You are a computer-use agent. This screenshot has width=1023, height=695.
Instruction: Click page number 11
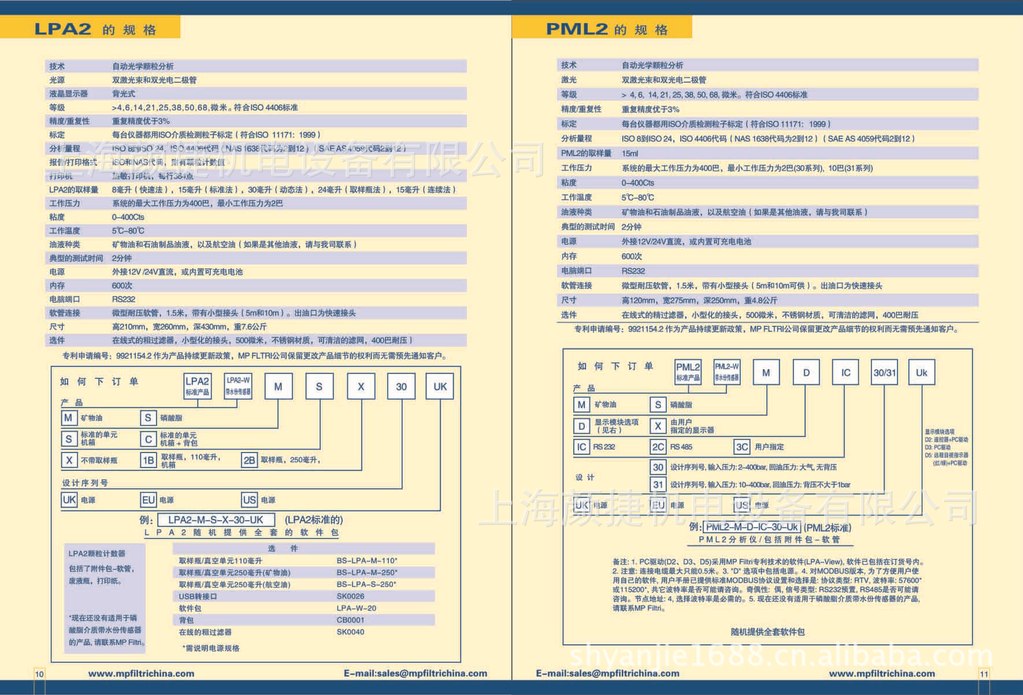(984, 674)
